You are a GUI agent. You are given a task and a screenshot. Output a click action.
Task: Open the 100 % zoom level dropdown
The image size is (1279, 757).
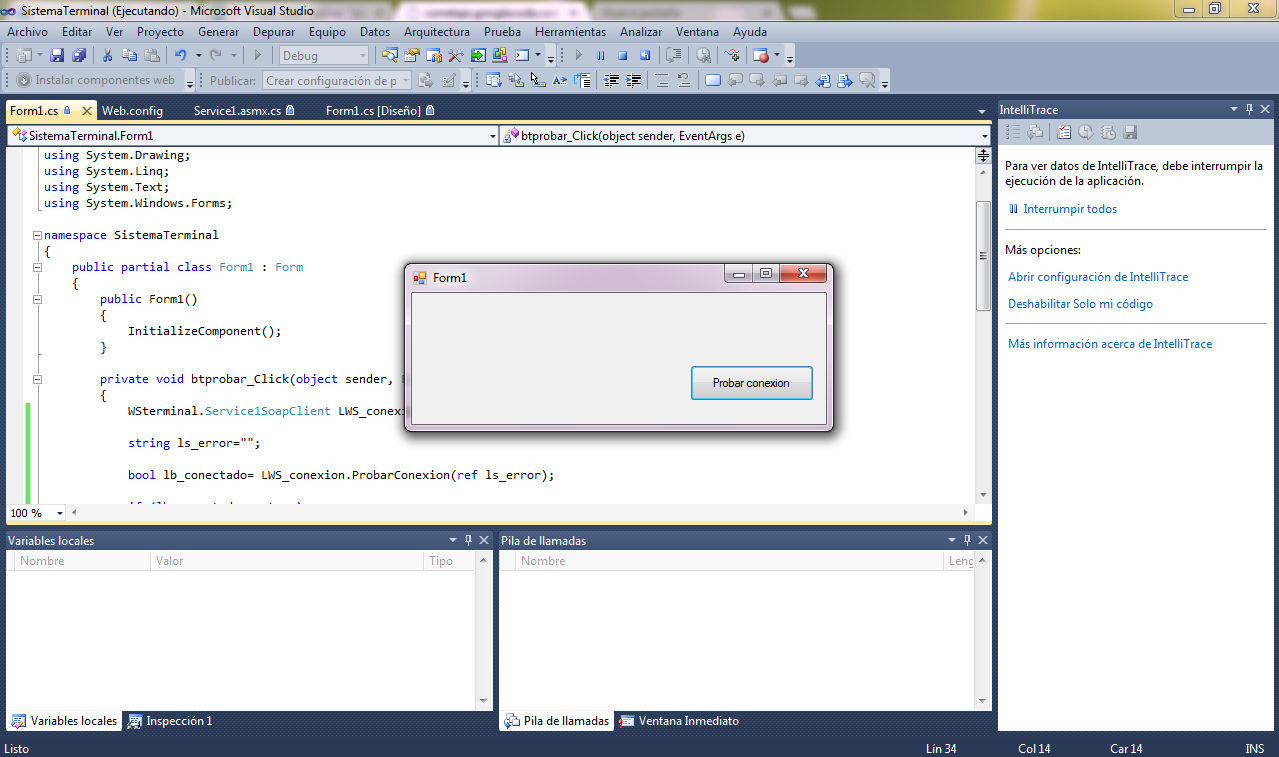60,513
